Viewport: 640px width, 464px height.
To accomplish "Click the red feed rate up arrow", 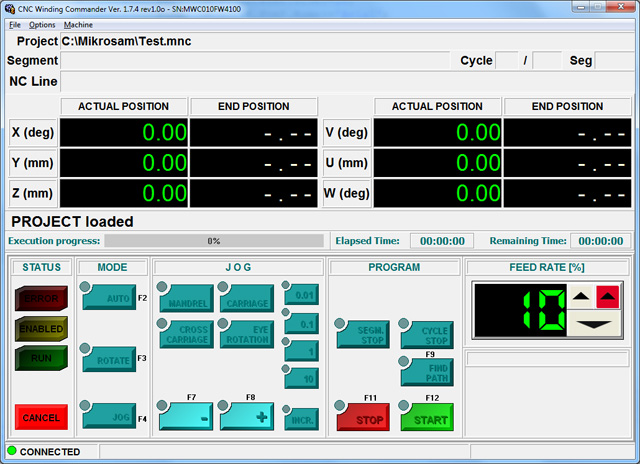I will pyautogui.click(x=608, y=297).
